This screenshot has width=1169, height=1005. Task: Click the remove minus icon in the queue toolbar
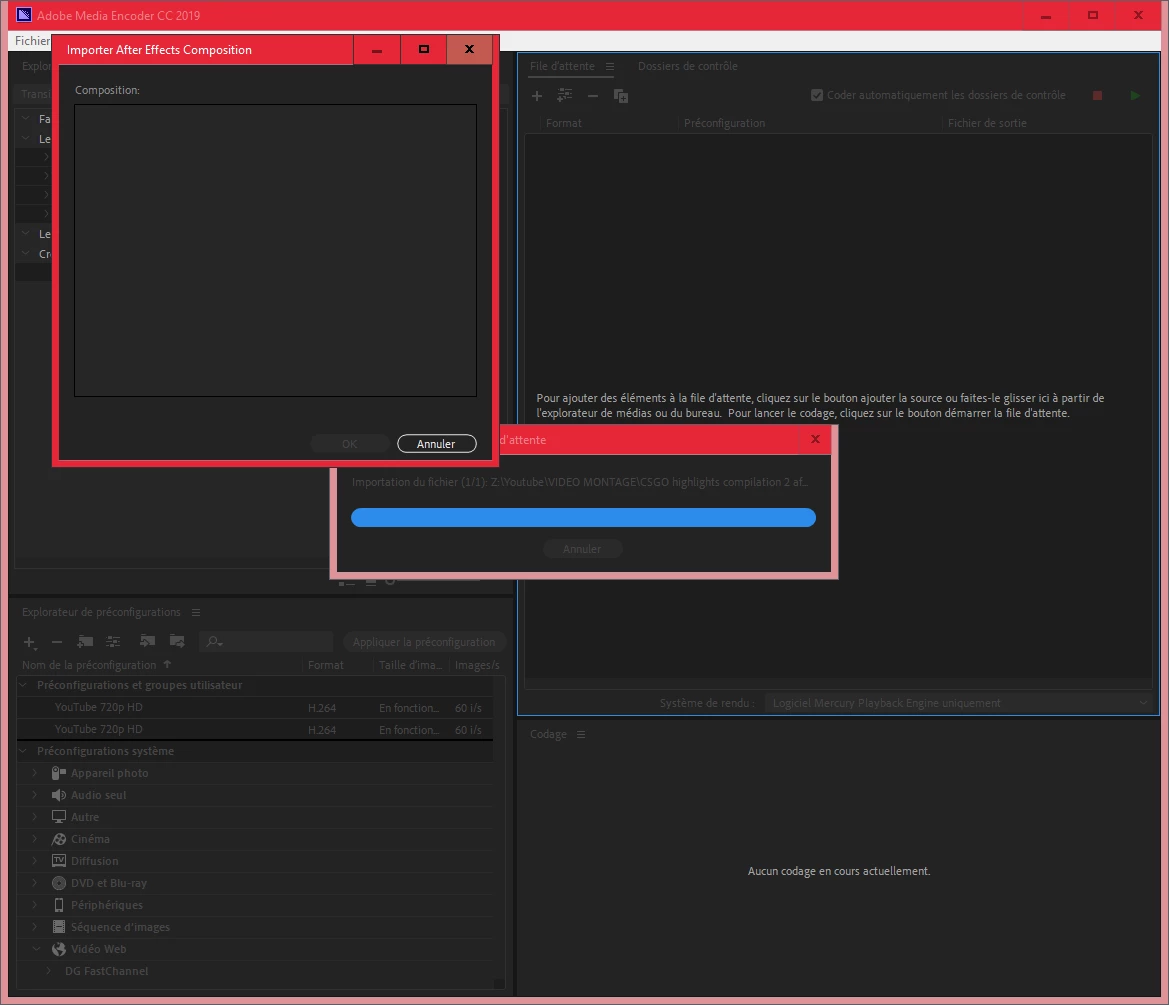tap(593, 95)
